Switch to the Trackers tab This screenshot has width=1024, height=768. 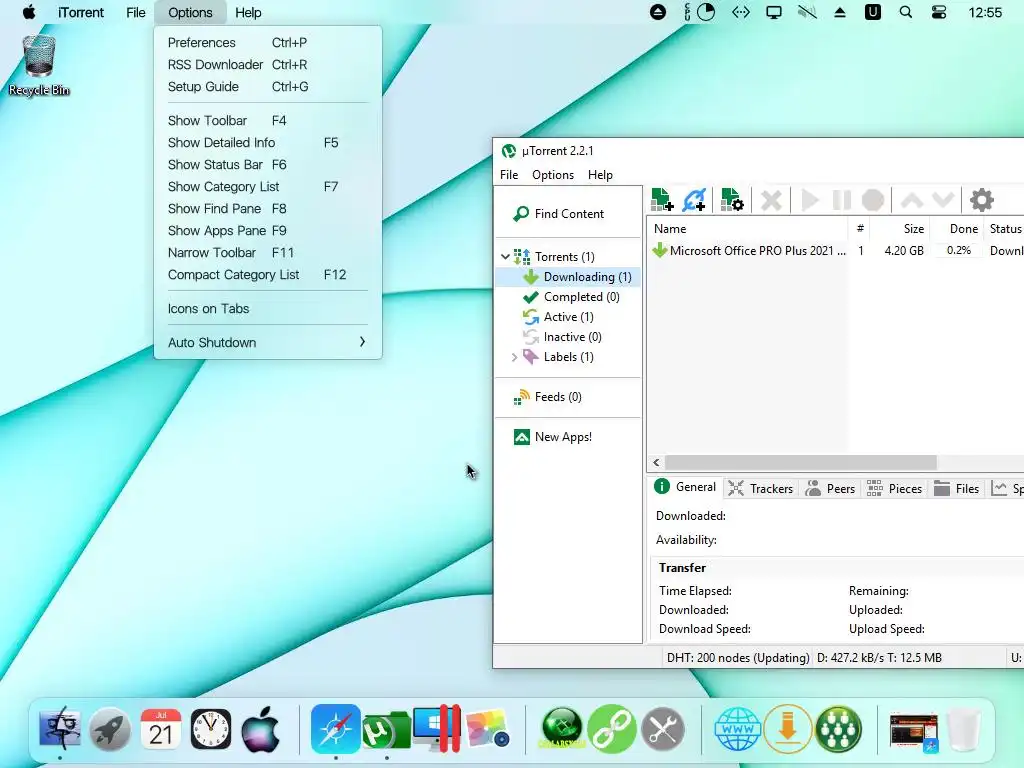[x=761, y=488]
